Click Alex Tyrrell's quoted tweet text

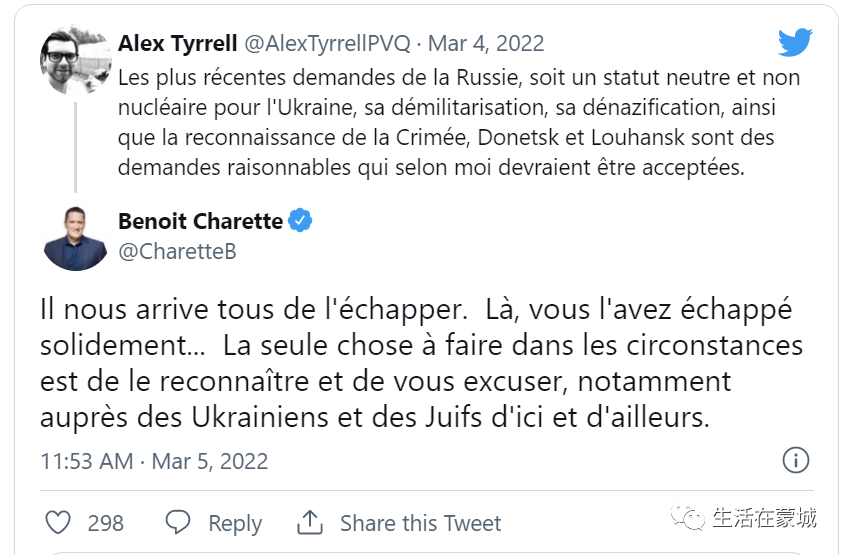click(x=459, y=123)
